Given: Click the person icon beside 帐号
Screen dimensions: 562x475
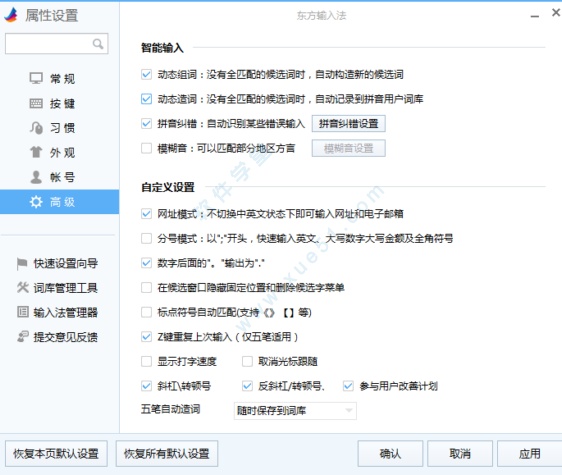Looking at the screenshot, I should 36,177.
